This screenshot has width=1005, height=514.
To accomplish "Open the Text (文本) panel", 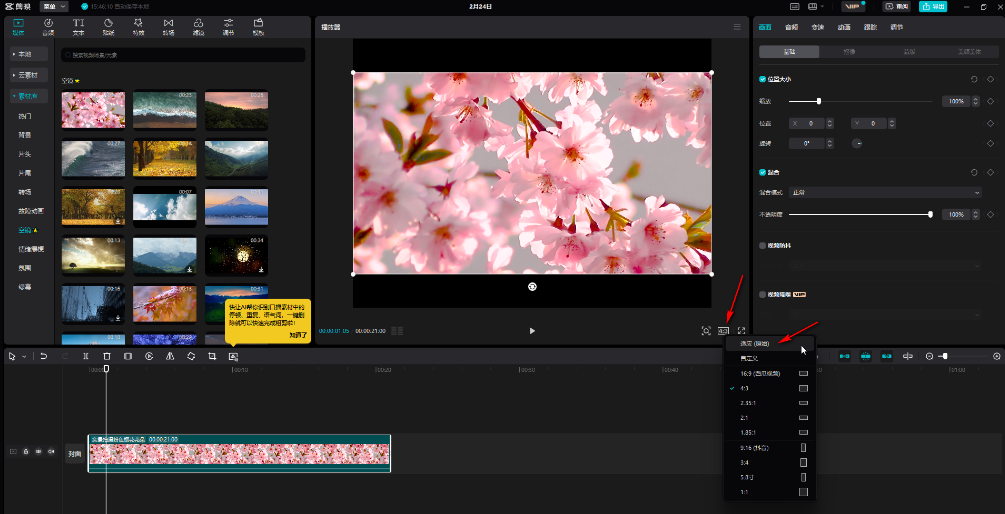I will point(78,25).
